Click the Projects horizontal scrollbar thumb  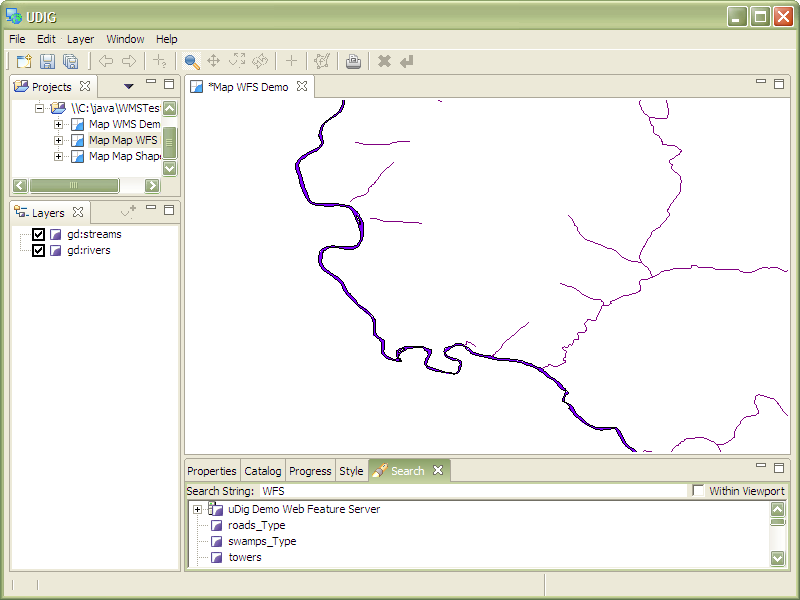pos(73,186)
